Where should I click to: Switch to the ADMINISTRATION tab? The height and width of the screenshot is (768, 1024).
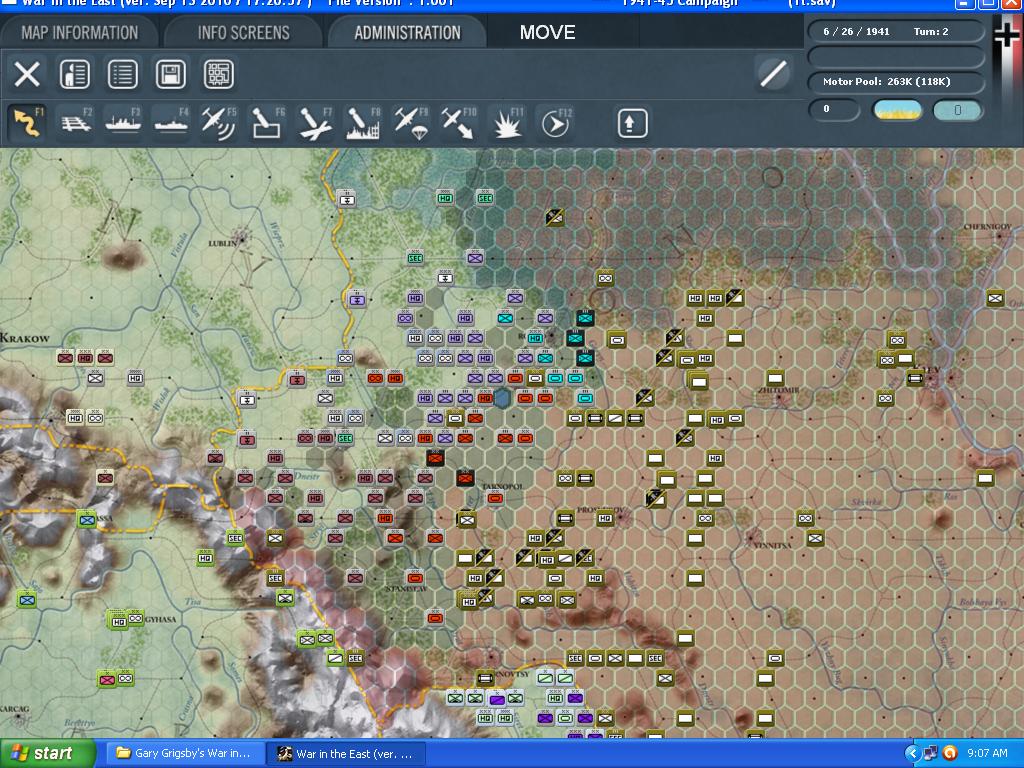coord(408,32)
